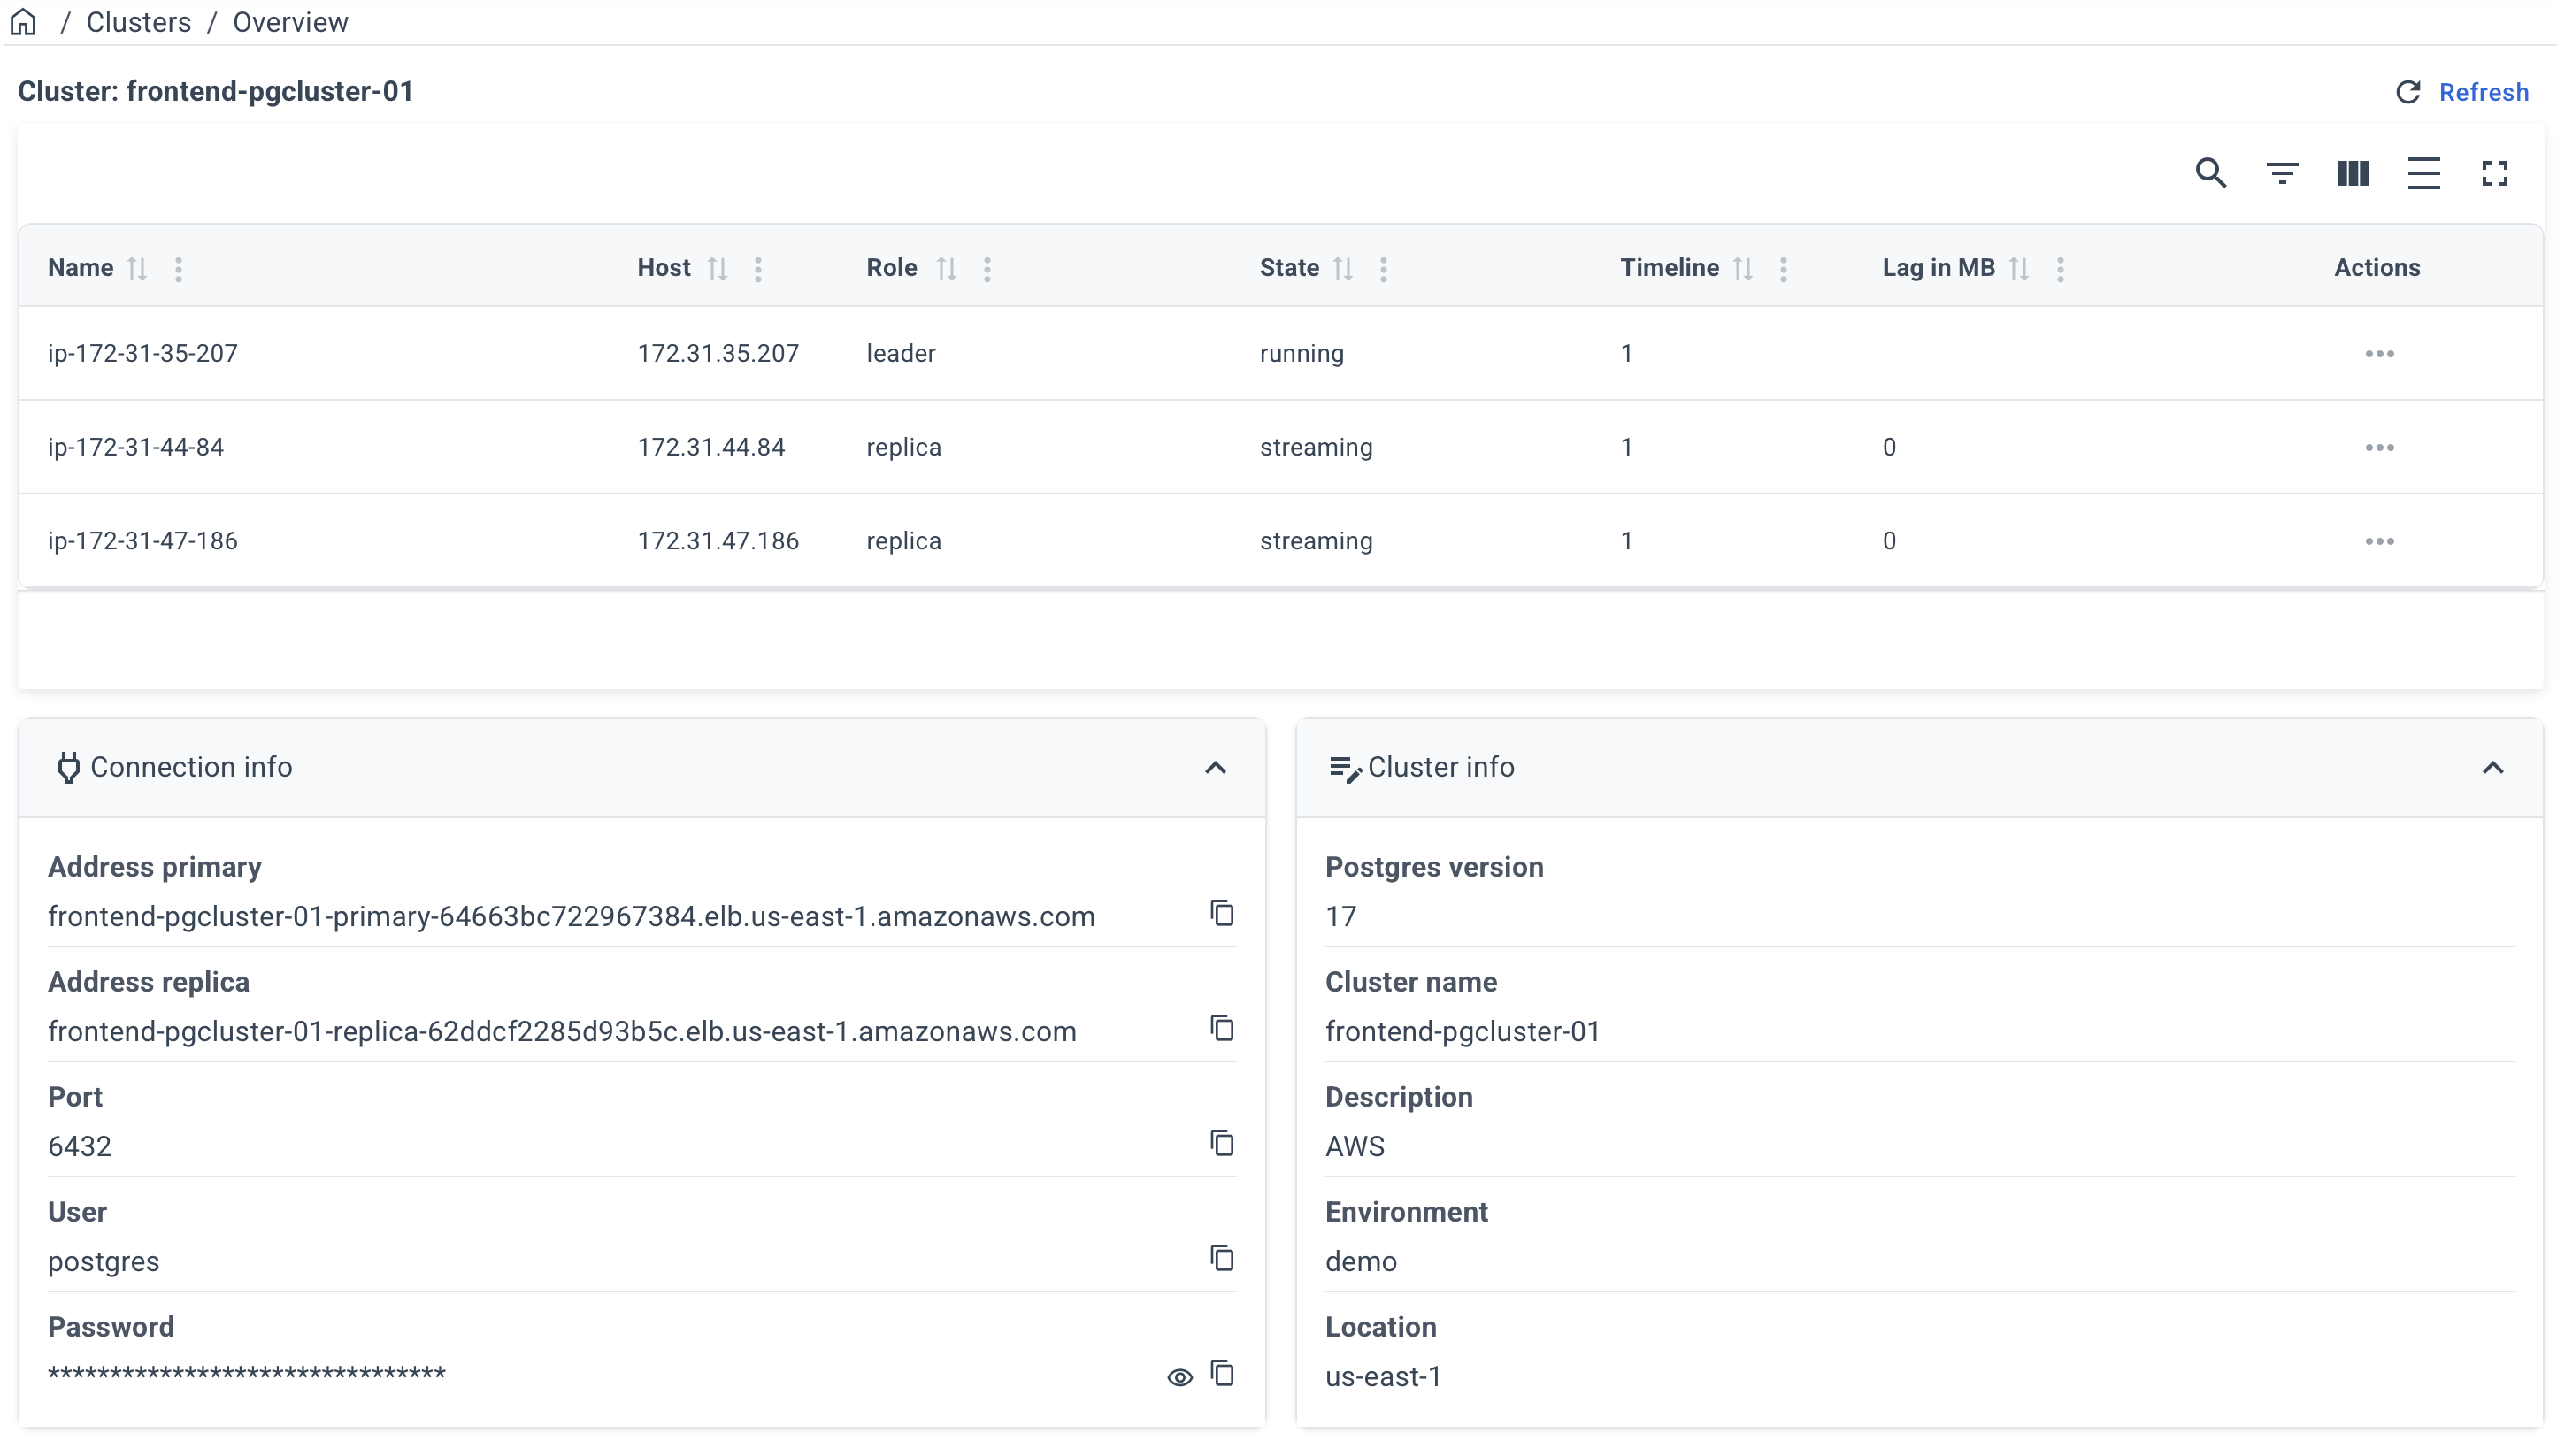
Task: Open Clusters breadcrumb link
Action: point(138,22)
